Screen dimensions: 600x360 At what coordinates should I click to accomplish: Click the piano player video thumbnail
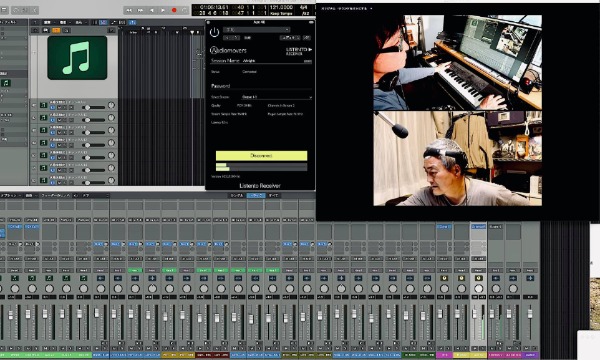pyautogui.click(x=458, y=63)
